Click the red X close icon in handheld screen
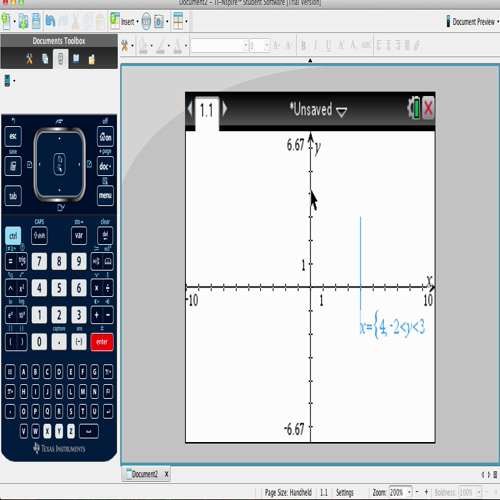500x500 pixels. point(428,108)
